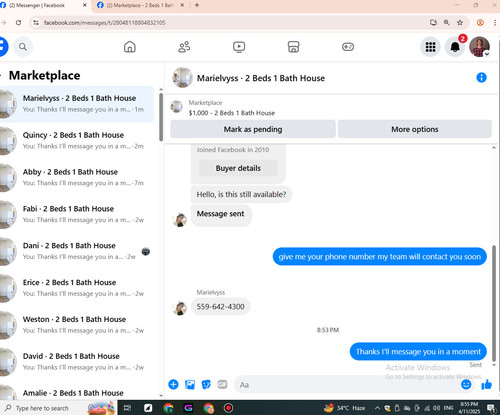The height and width of the screenshot is (415, 500).
Task: Click More options button
Action: 415,129
